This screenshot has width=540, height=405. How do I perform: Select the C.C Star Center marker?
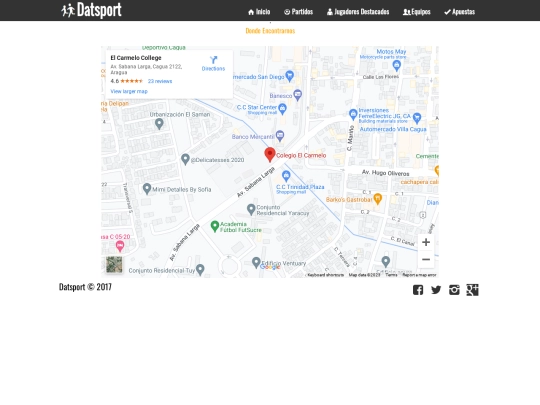282,108
